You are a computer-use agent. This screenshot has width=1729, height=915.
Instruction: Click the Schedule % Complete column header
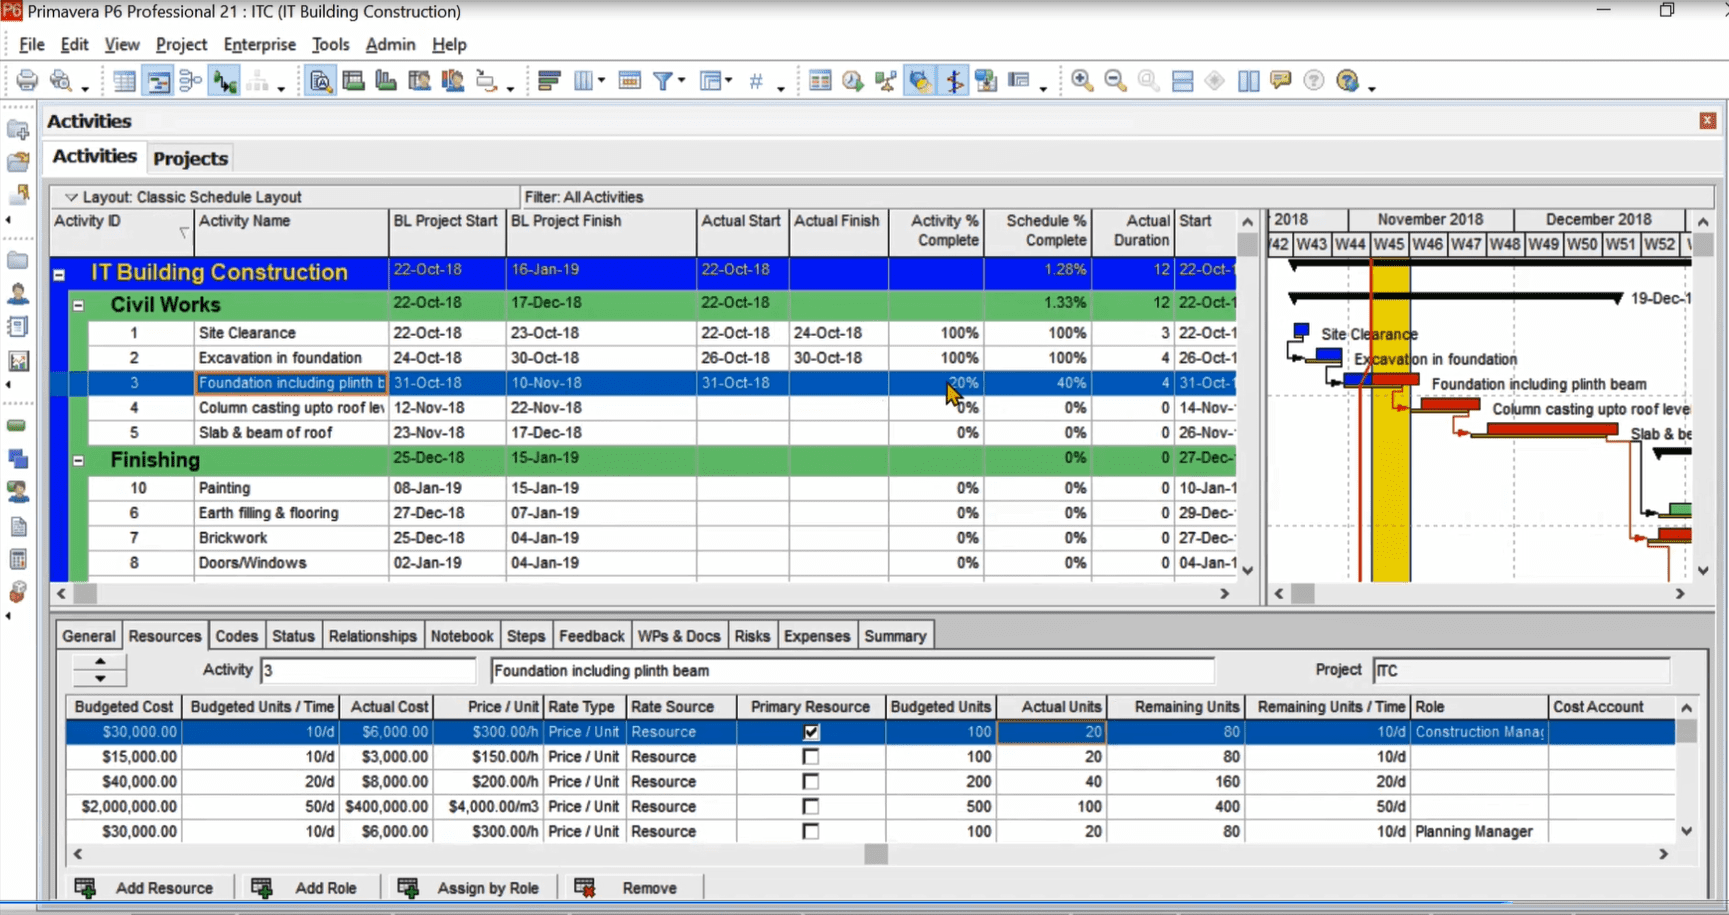1038,232
